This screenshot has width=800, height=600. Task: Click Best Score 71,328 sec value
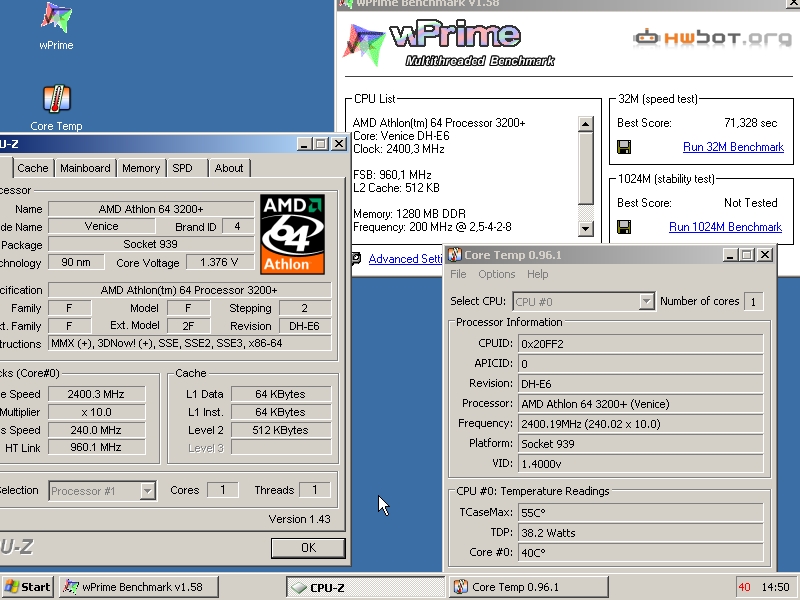[x=750, y=123]
